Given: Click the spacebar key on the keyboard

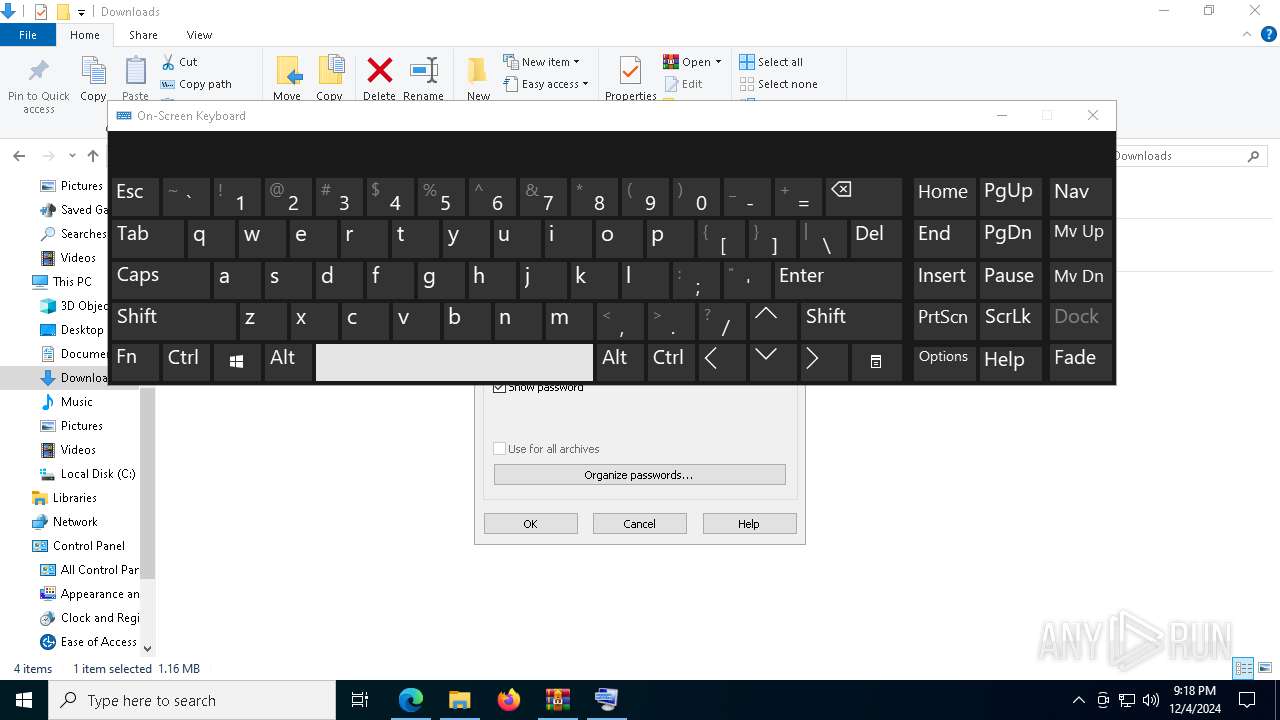Looking at the screenshot, I should click(x=454, y=362).
